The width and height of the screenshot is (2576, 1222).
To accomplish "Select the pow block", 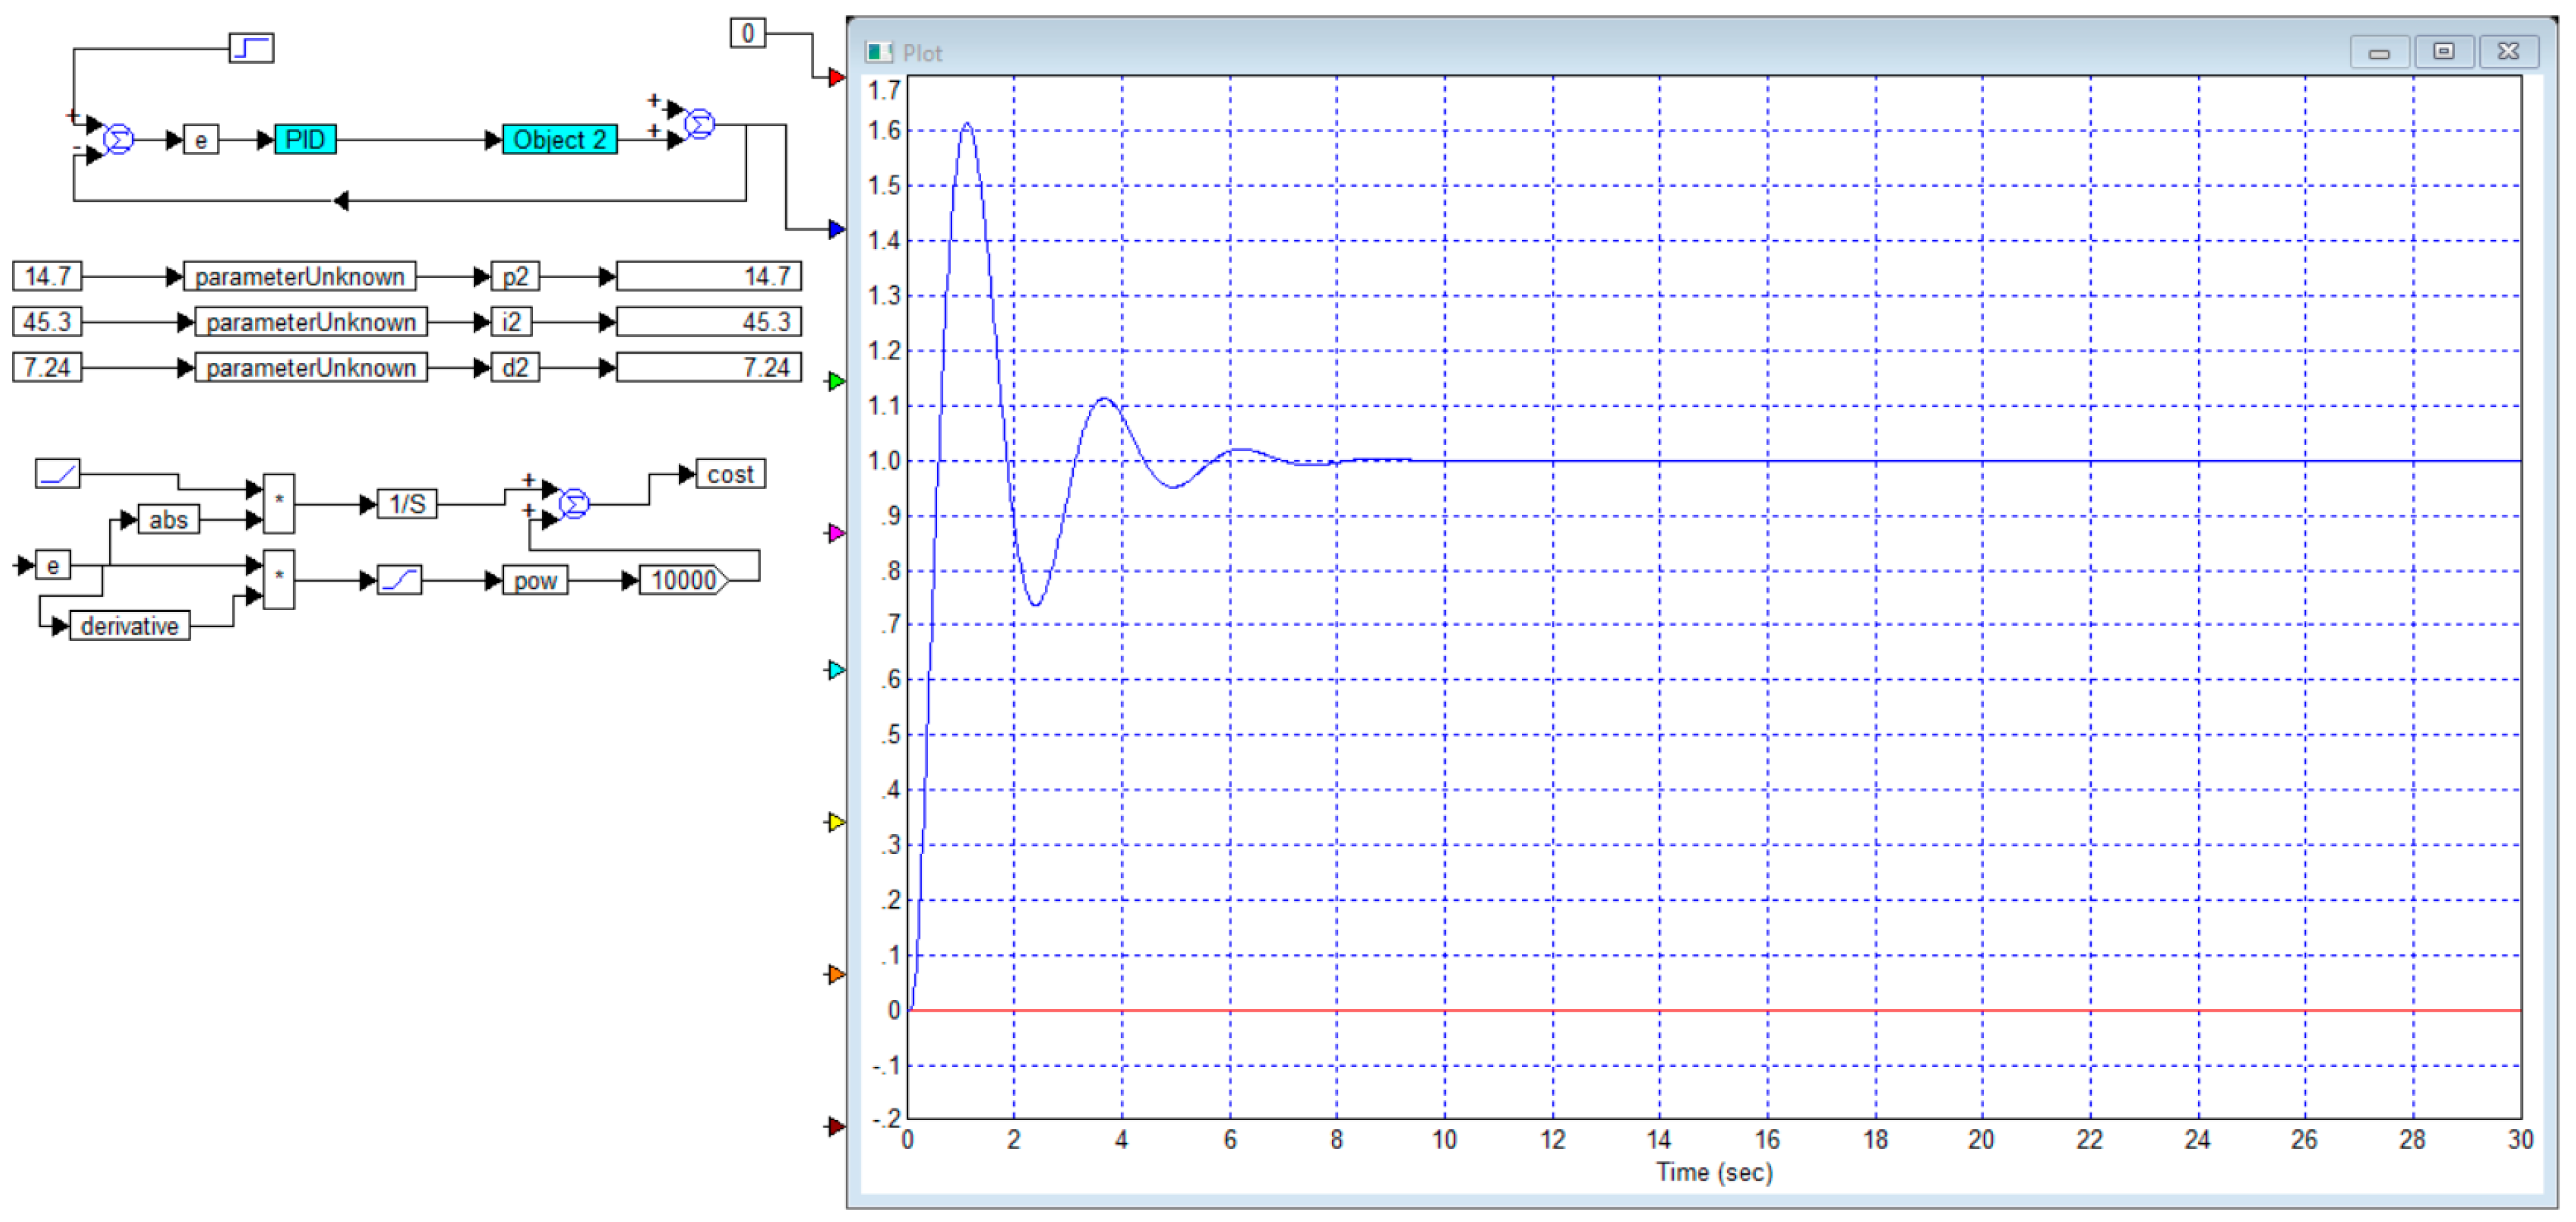I will click(x=535, y=580).
